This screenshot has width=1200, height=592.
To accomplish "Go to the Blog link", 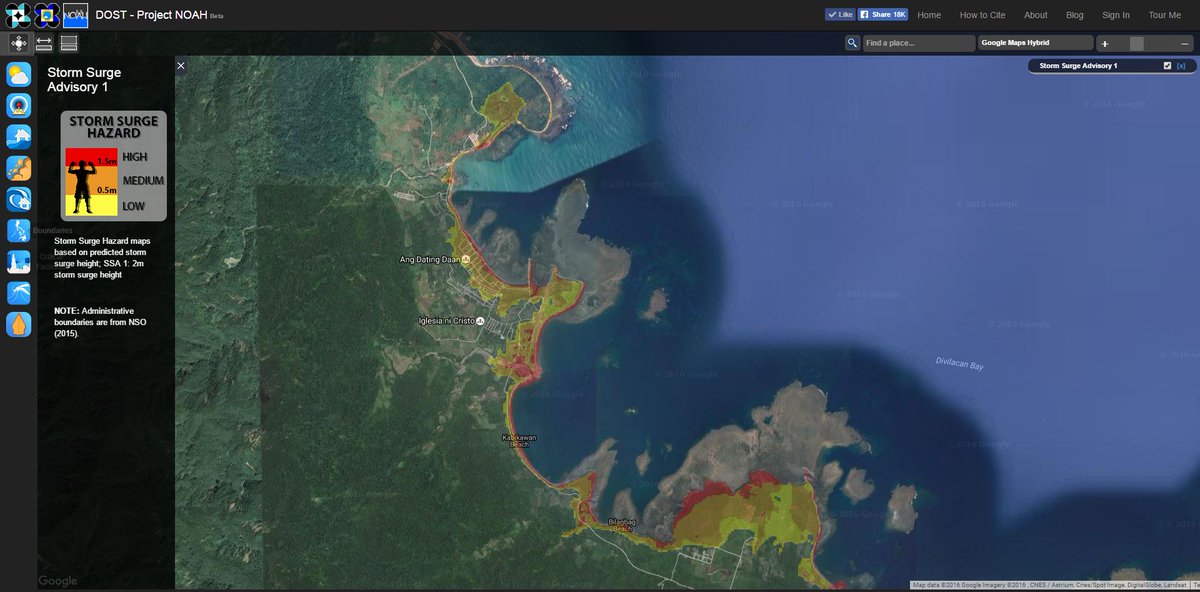I will pyautogui.click(x=1075, y=15).
